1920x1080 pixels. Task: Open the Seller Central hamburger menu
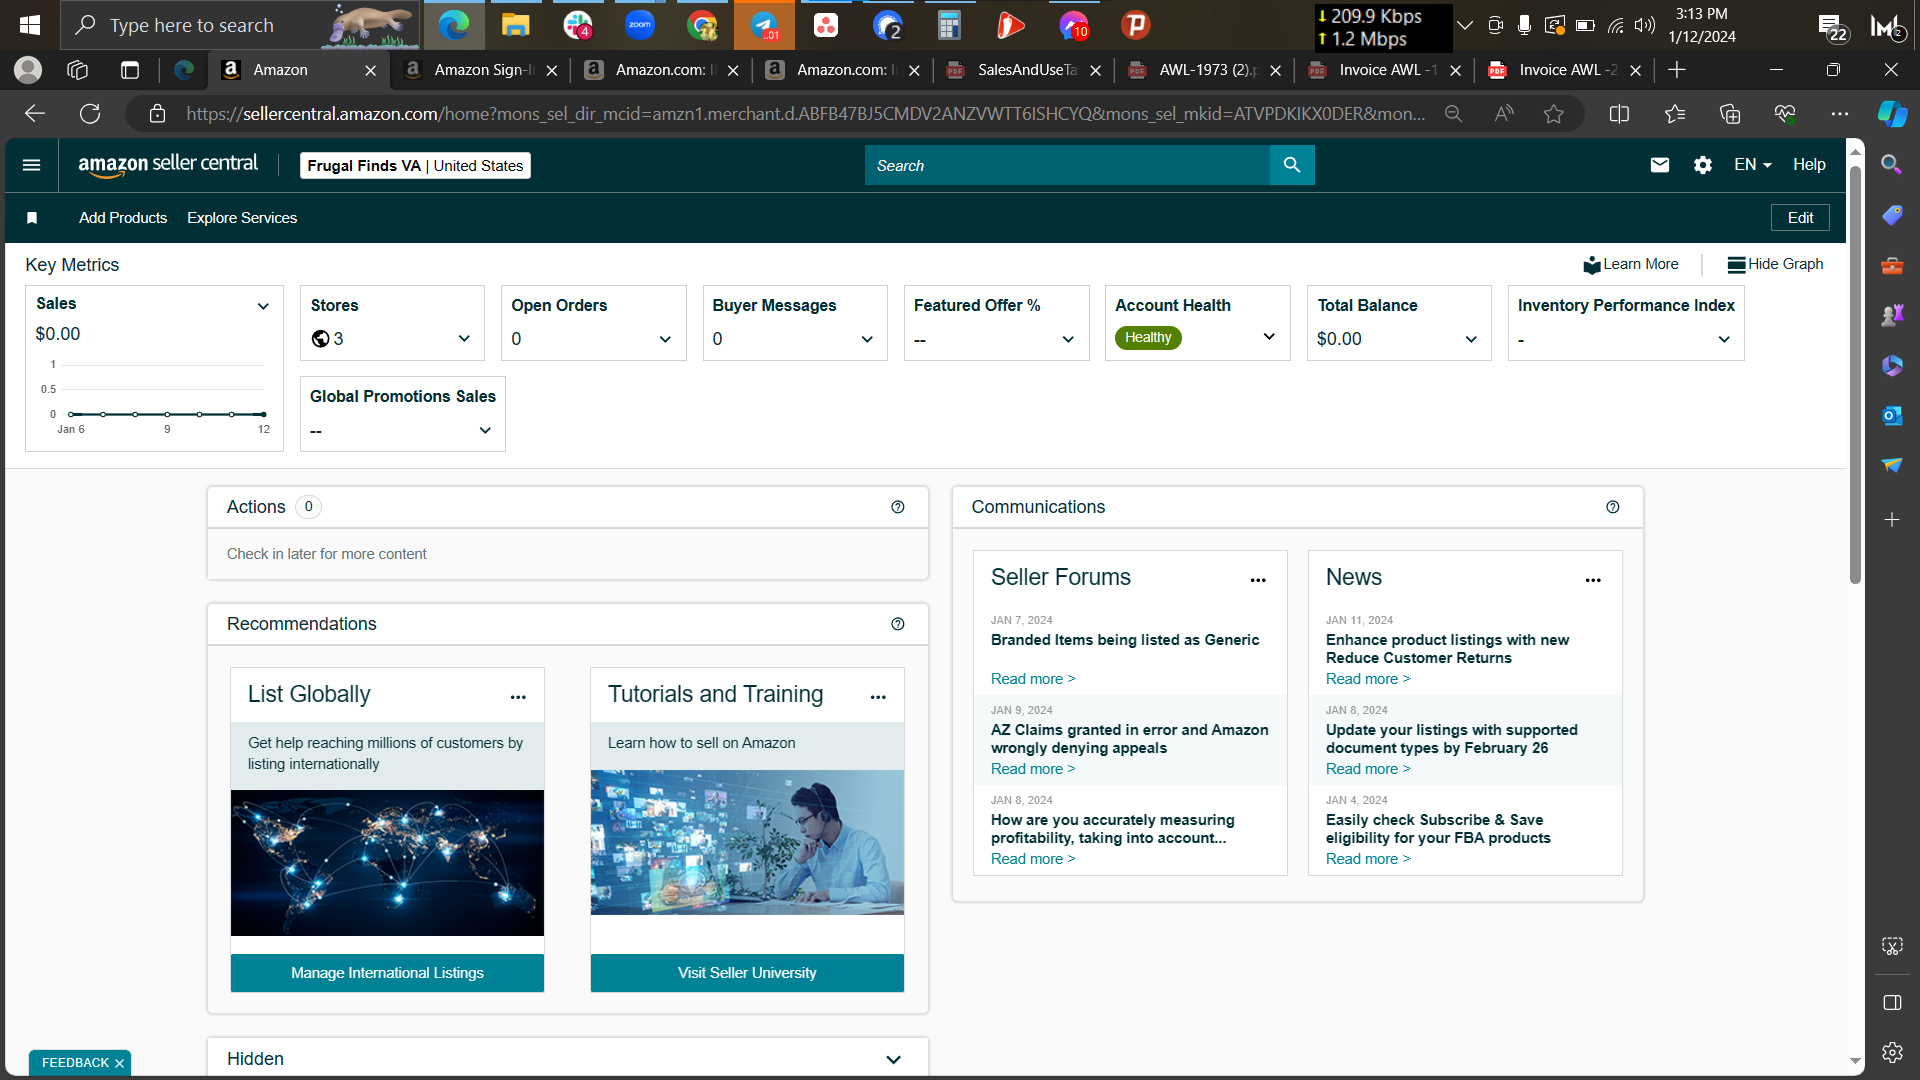[x=32, y=165]
